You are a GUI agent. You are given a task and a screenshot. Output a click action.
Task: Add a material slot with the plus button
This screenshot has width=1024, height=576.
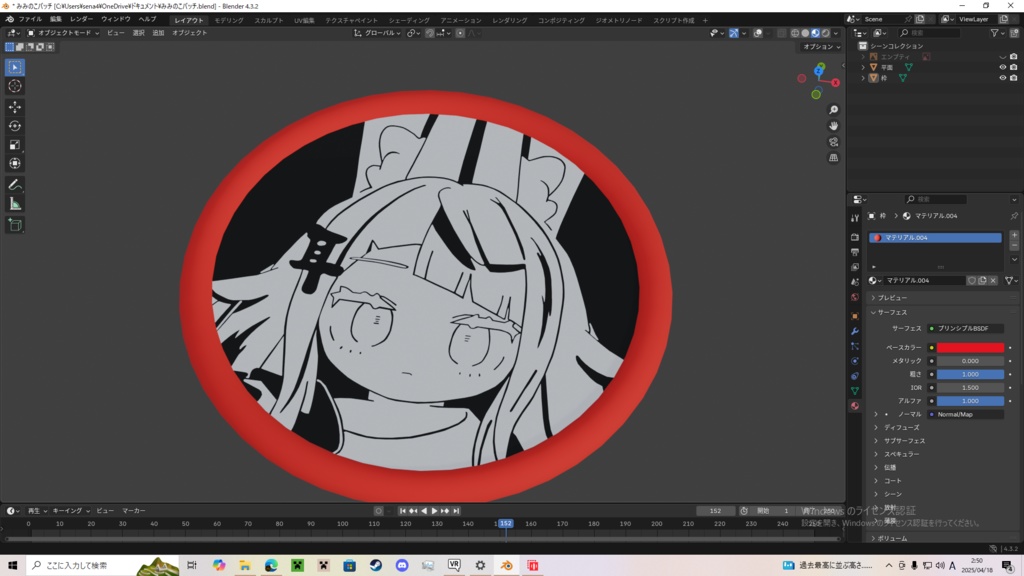[x=1014, y=235]
